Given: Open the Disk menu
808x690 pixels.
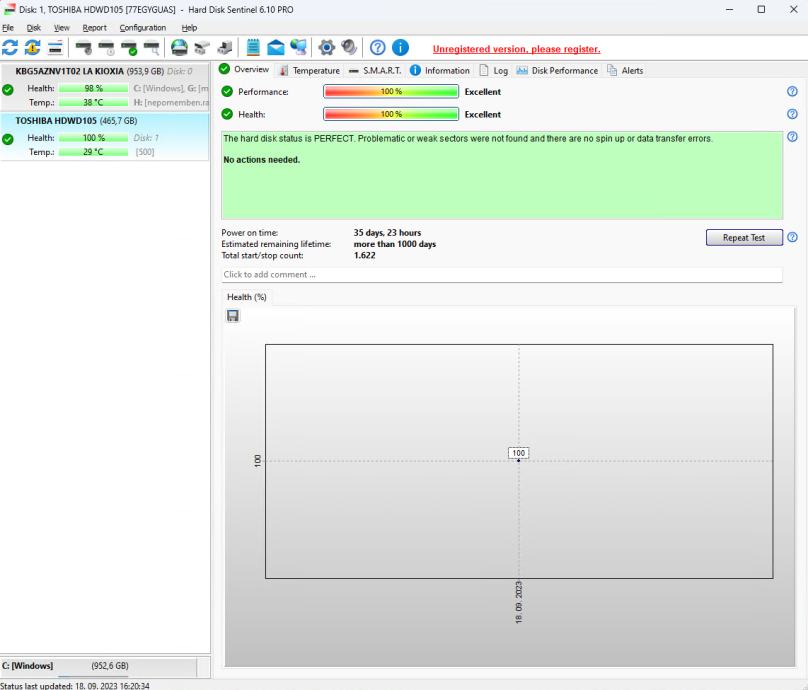Looking at the screenshot, I should click(x=33, y=27).
